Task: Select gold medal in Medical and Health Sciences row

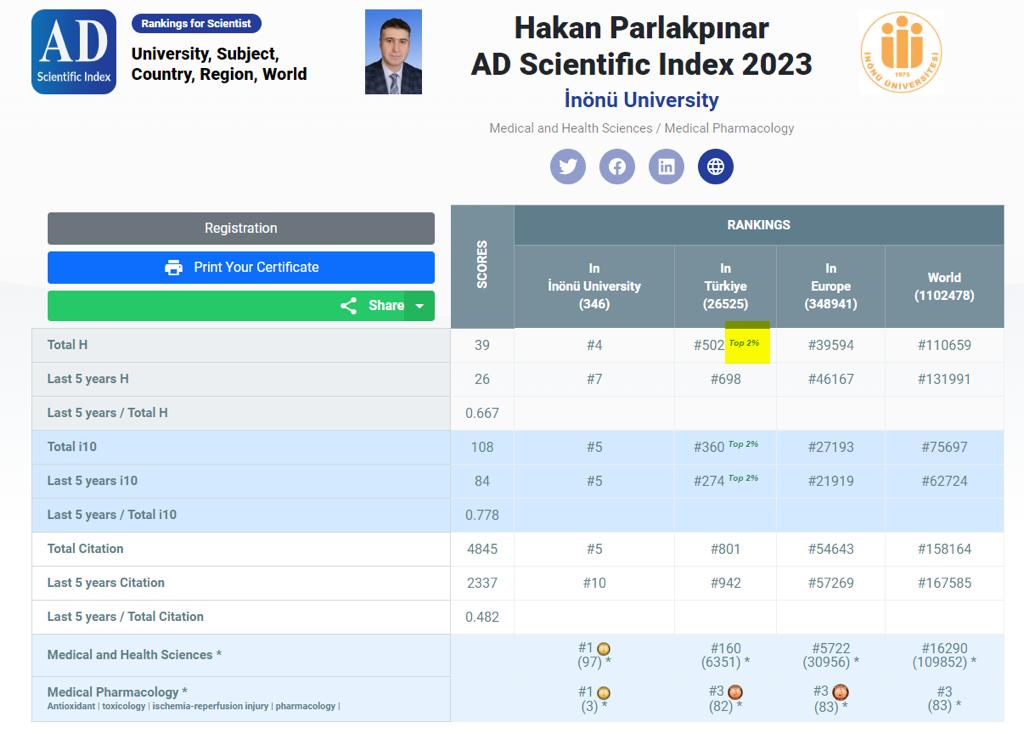Action: tap(604, 648)
